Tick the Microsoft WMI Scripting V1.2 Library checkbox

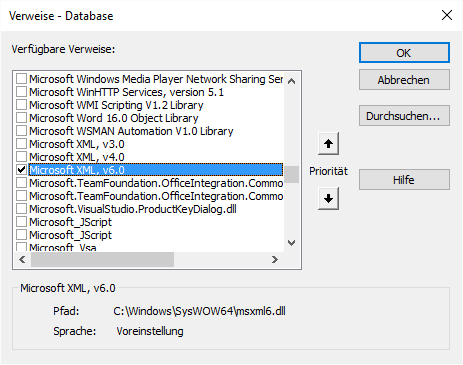pos(22,105)
